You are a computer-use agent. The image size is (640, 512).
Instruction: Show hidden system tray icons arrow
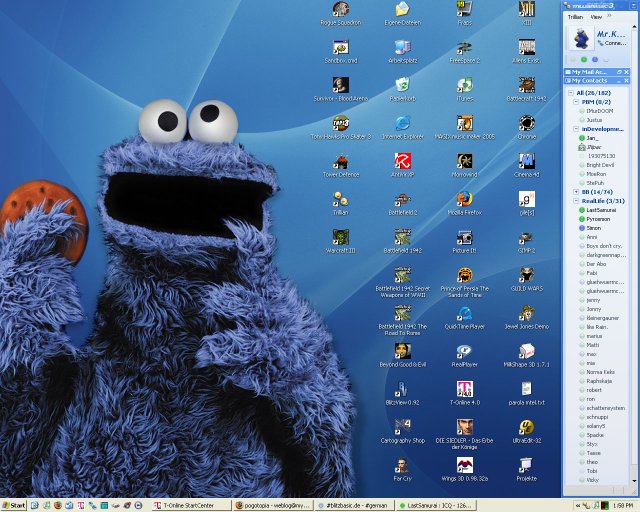tap(578, 505)
